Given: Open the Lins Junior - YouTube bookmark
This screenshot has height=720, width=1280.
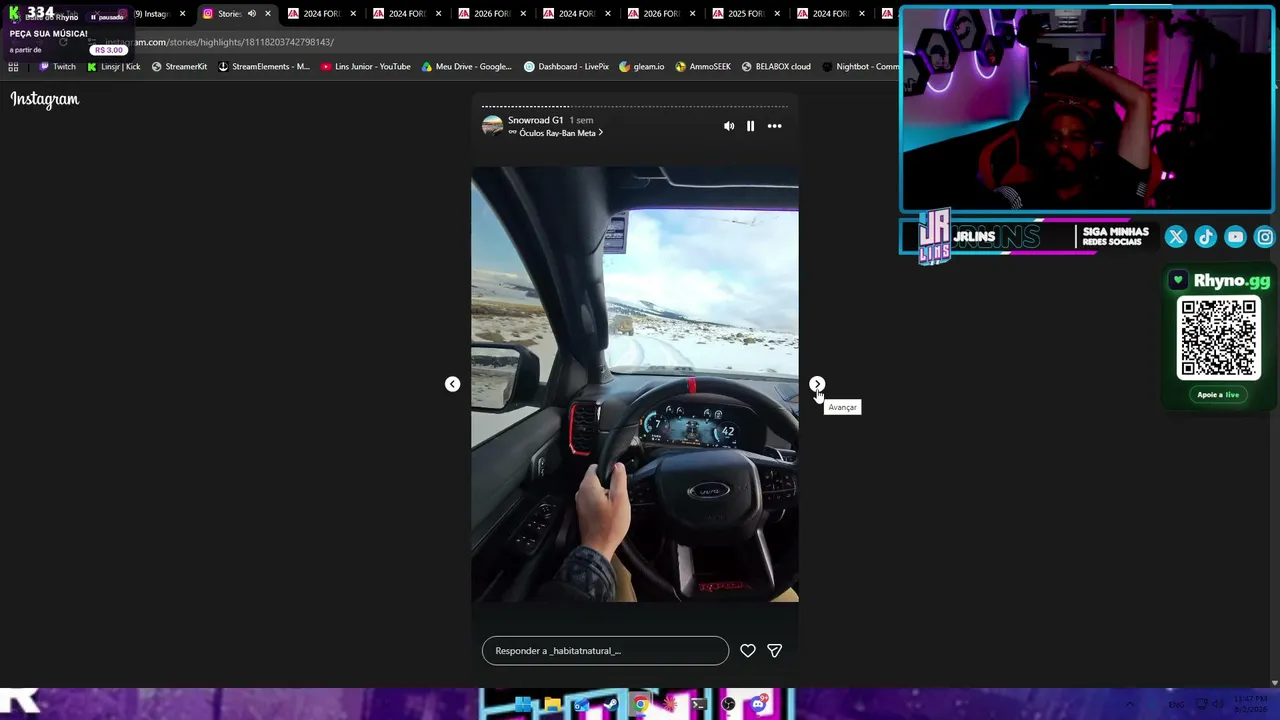Looking at the screenshot, I should 366,67.
